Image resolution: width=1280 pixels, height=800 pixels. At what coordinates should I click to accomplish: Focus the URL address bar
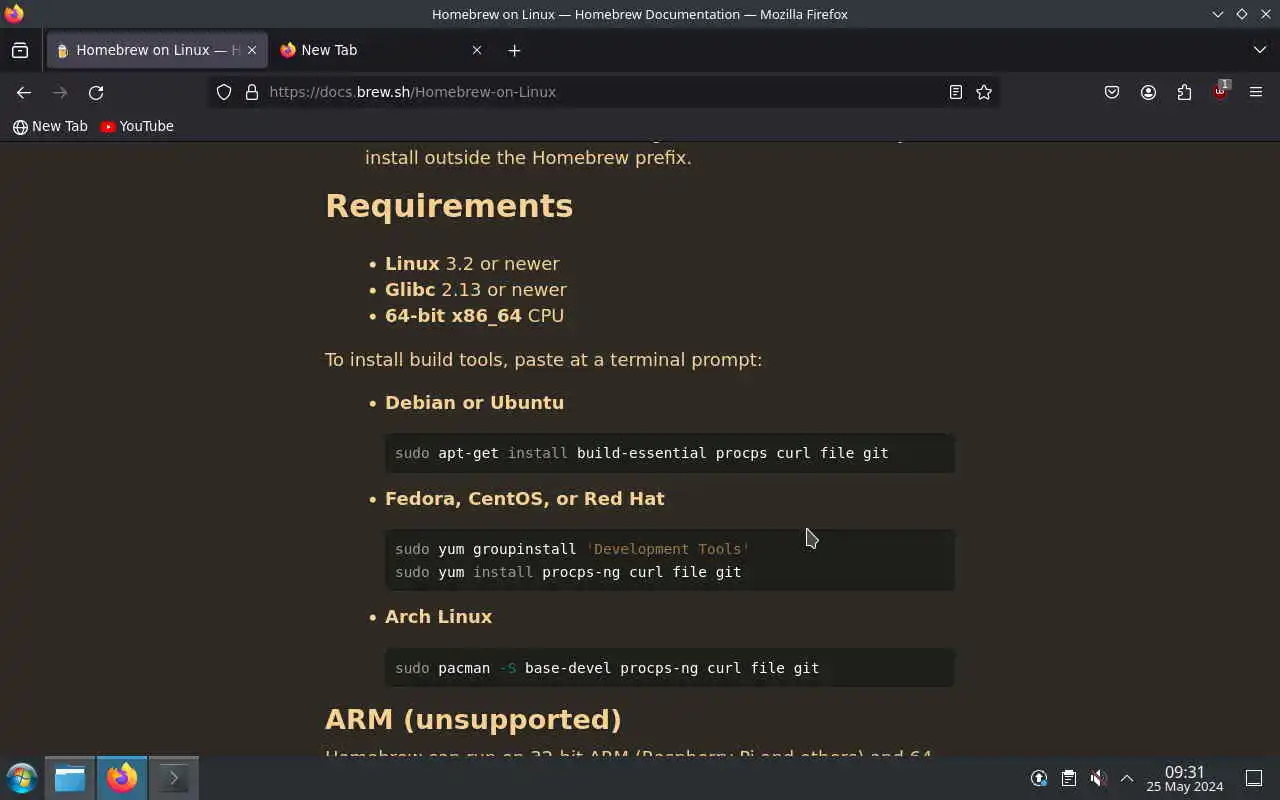(604, 92)
